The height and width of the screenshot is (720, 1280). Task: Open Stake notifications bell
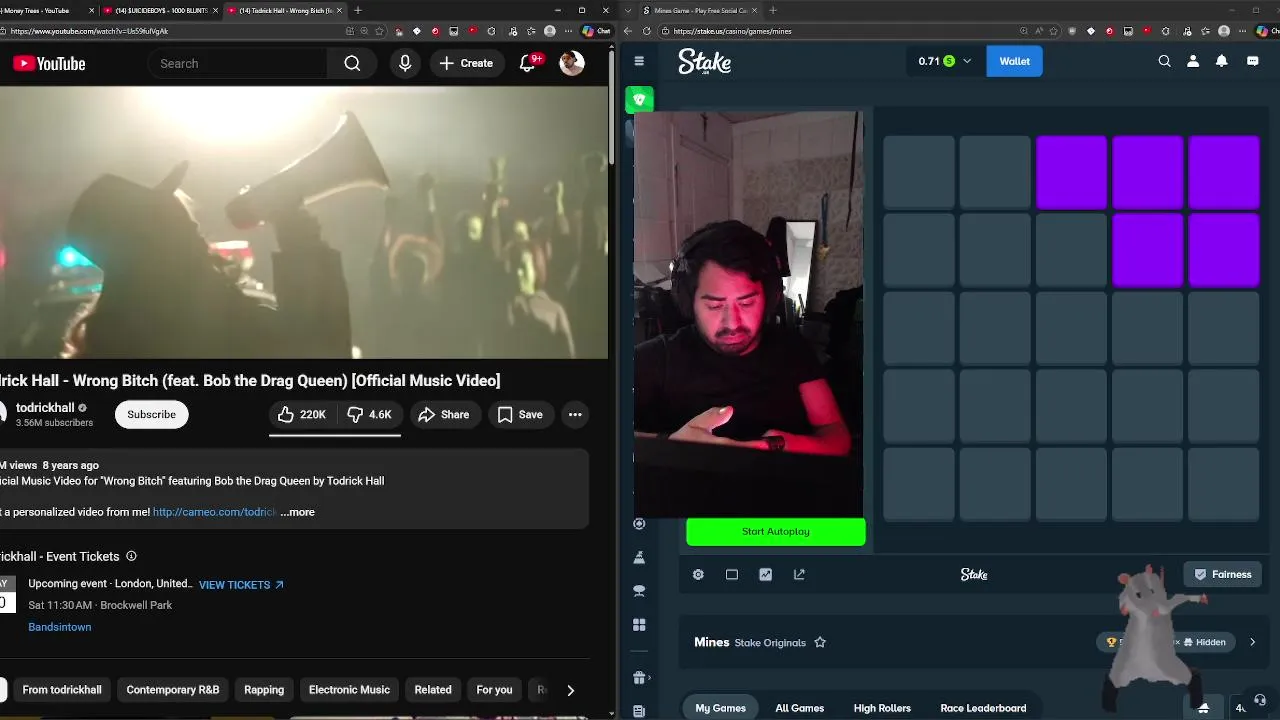pos(1221,61)
